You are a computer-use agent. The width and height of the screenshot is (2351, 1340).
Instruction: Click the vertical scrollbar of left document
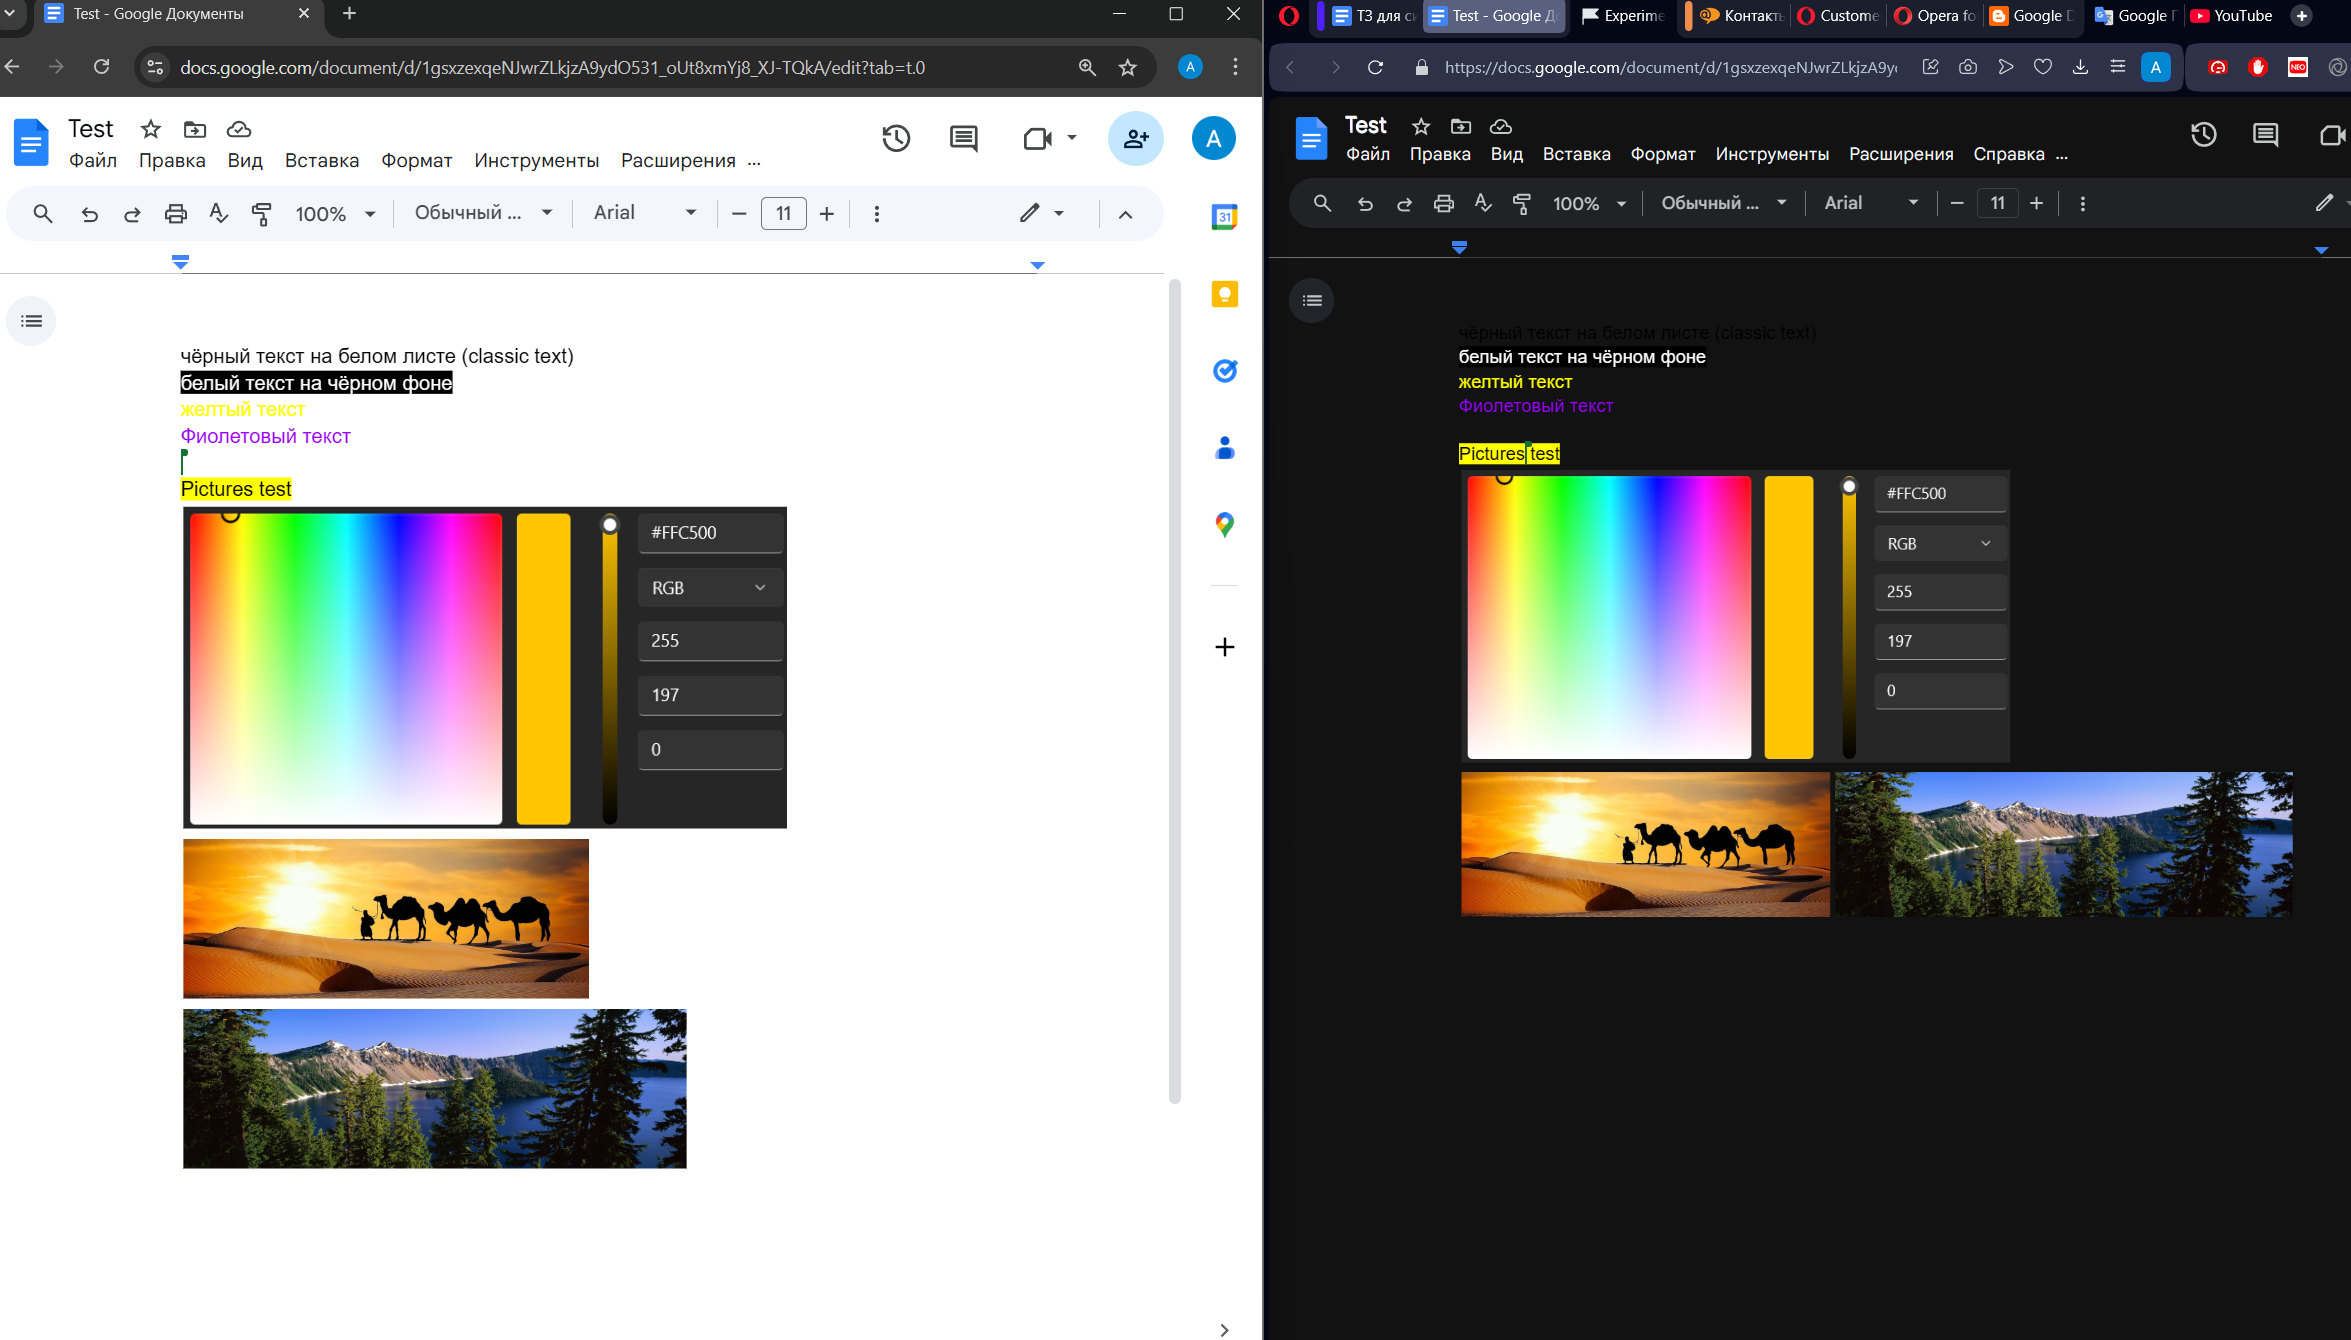tap(1174, 690)
